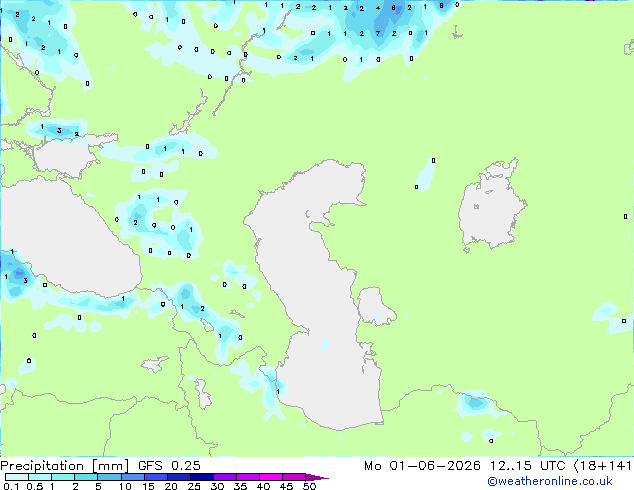Pick the purple swatch between 30 and 35

(224, 477)
